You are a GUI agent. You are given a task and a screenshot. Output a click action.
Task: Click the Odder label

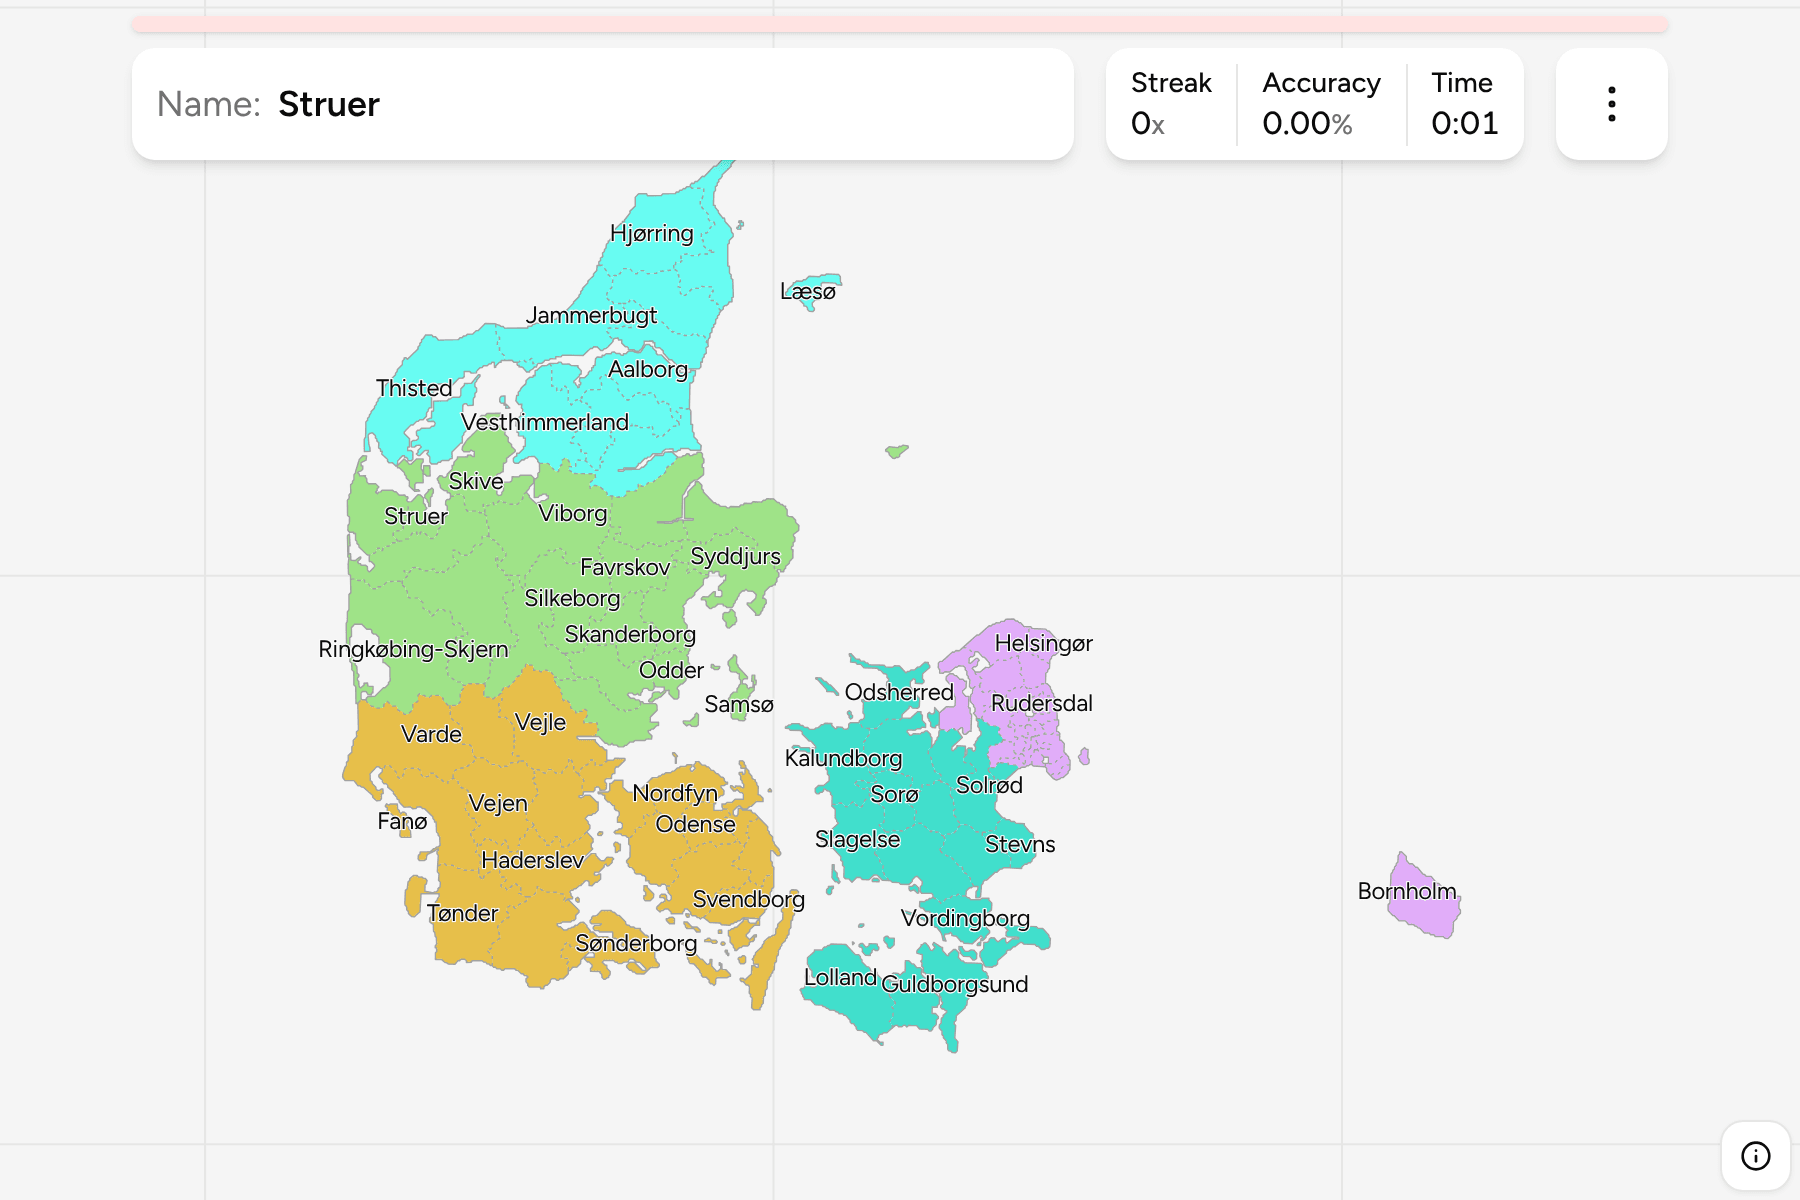click(x=671, y=670)
